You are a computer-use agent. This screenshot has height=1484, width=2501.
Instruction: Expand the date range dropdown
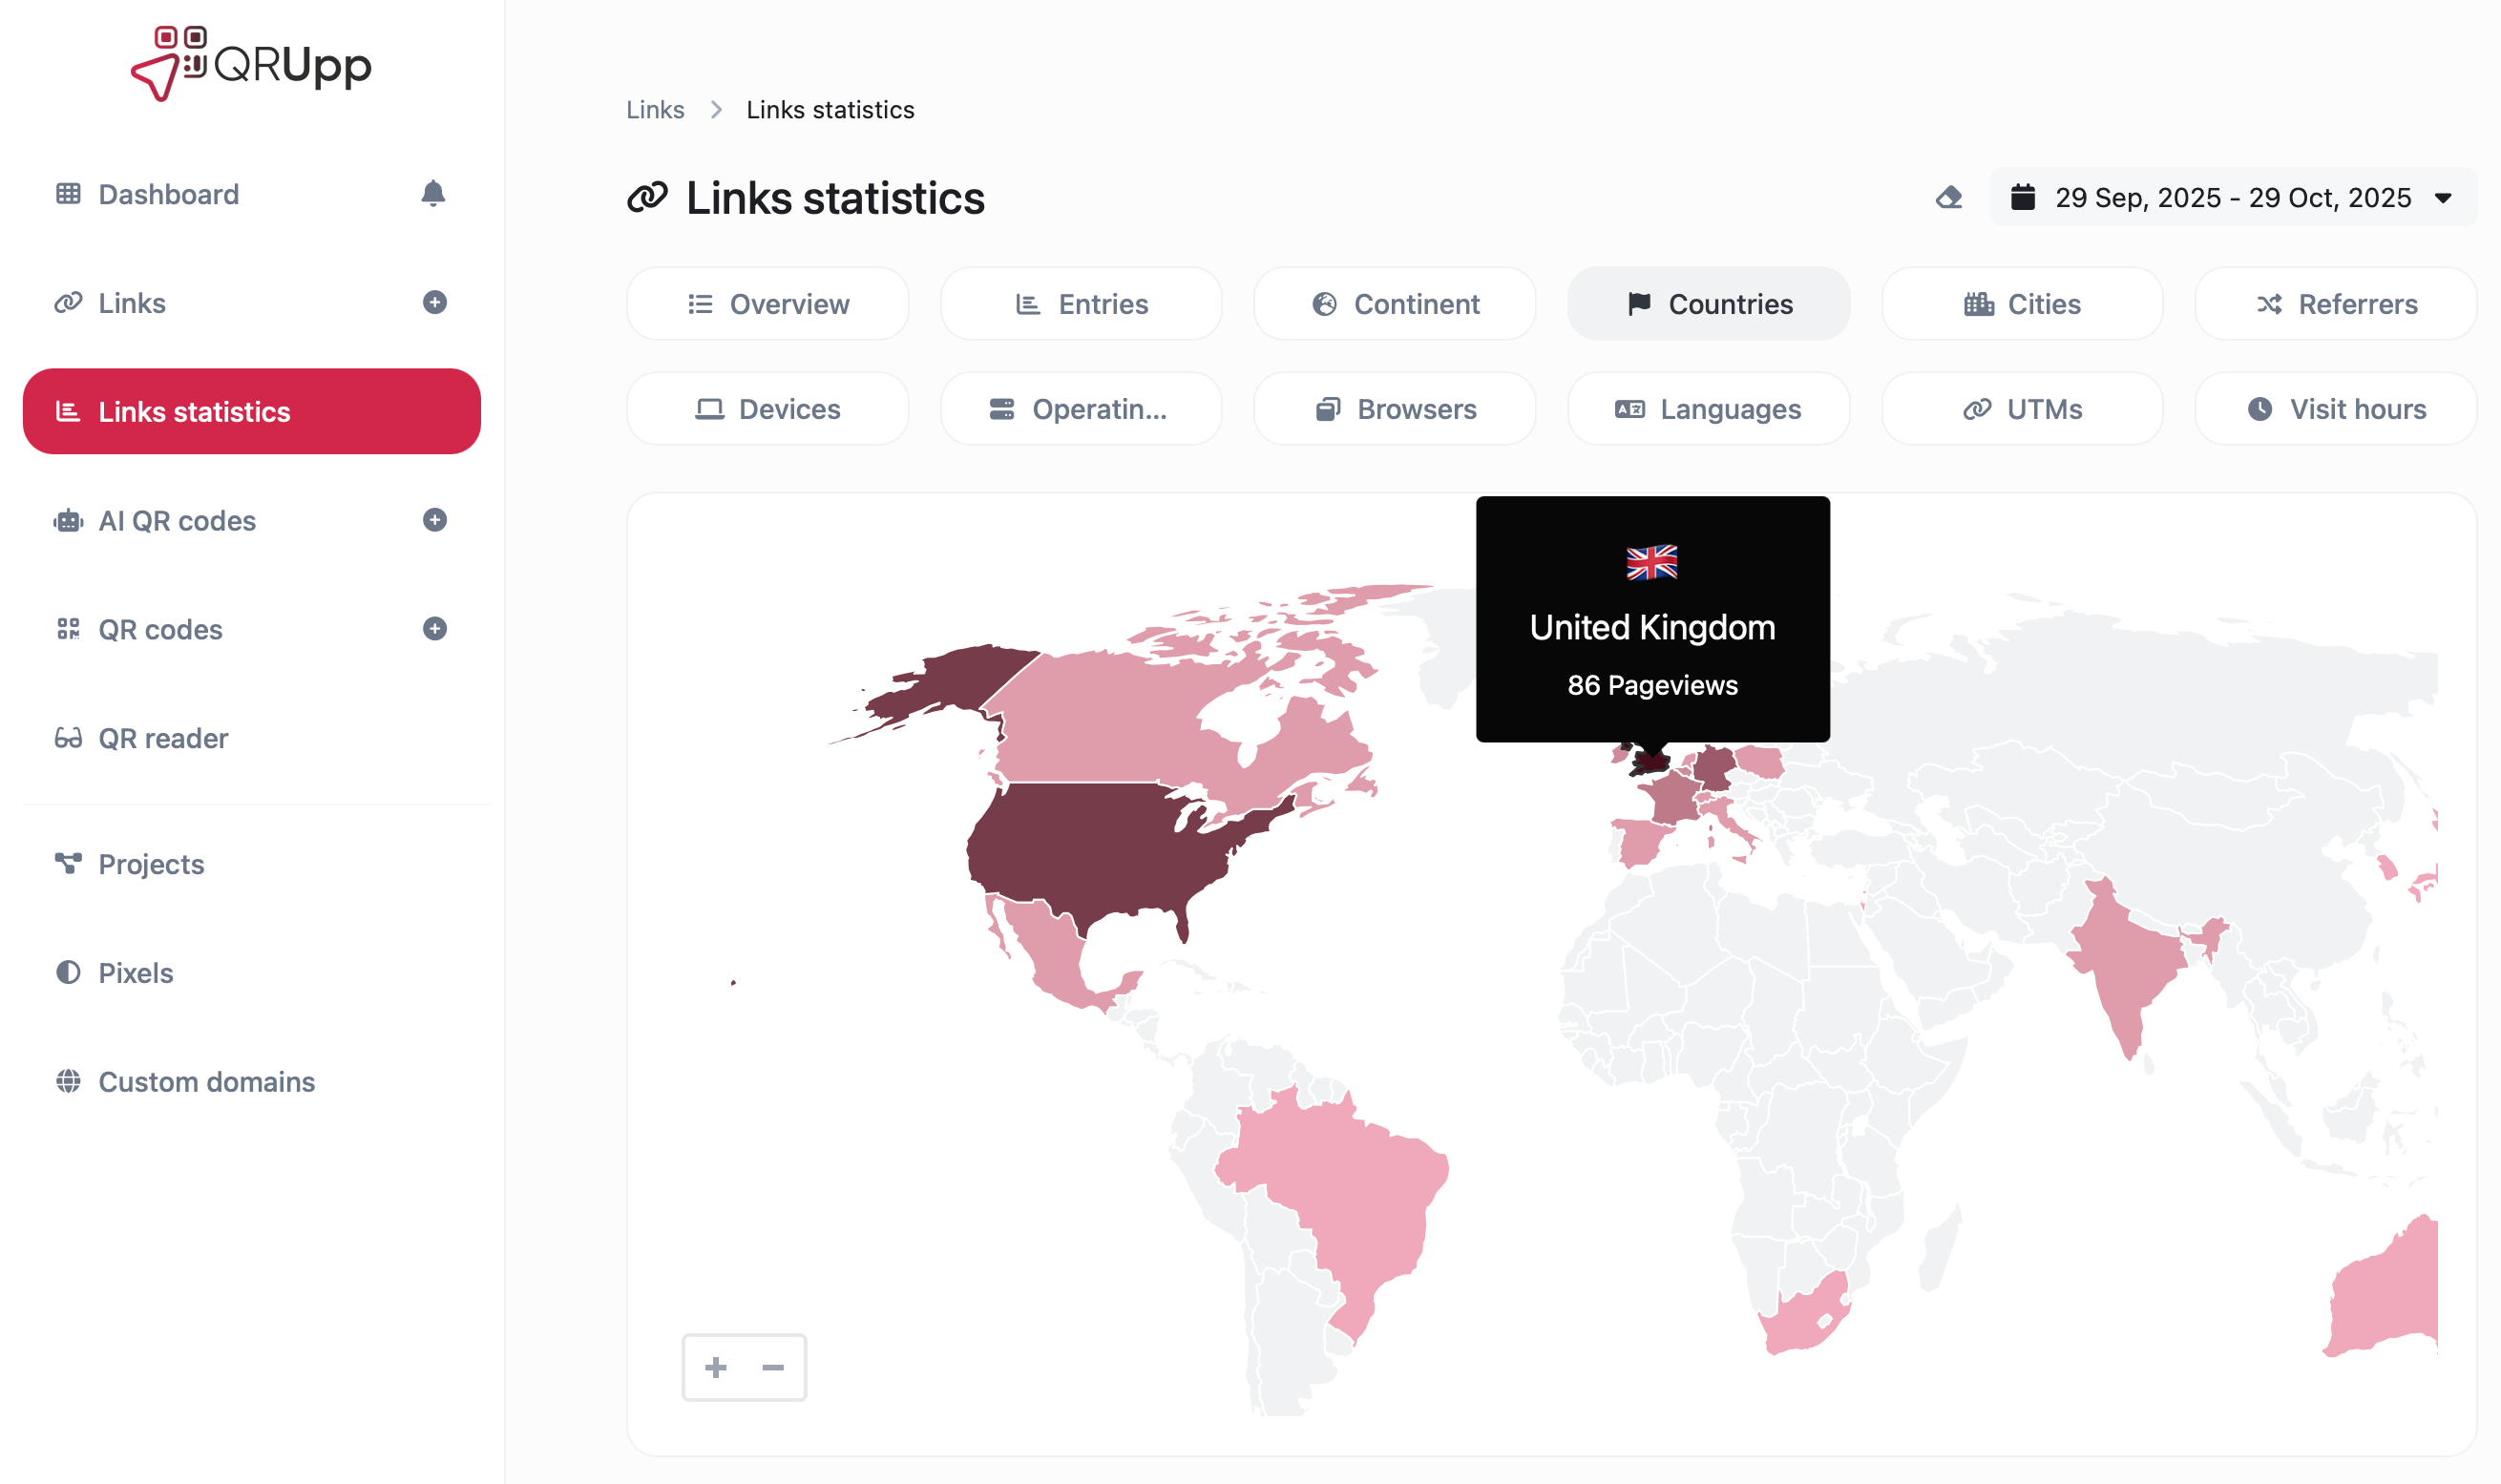click(2444, 197)
